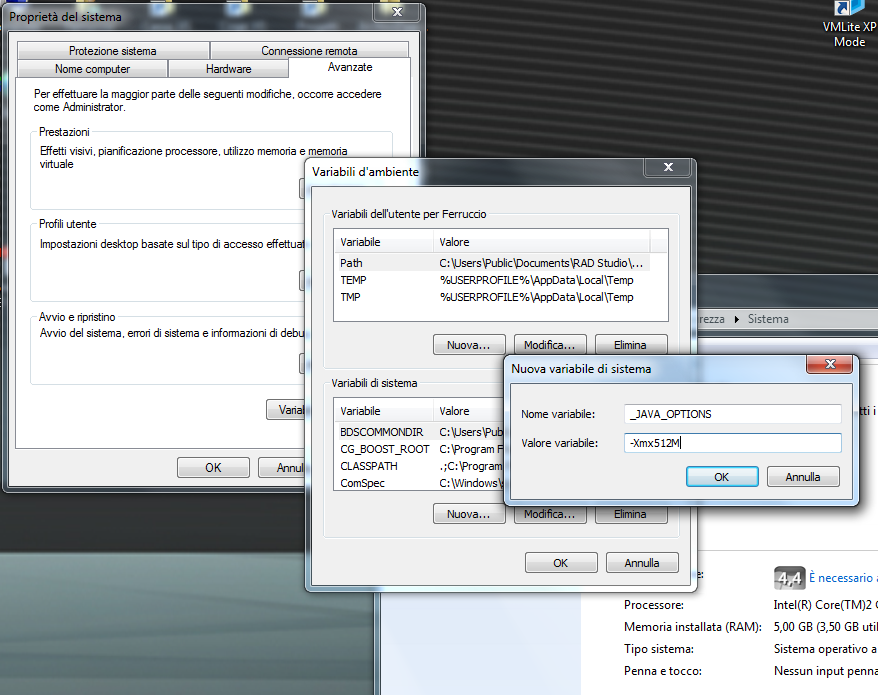The width and height of the screenshot is (878, 695).
Task: Select the BDSCOMMONDIR system variable row
Action: click(420, 432)
